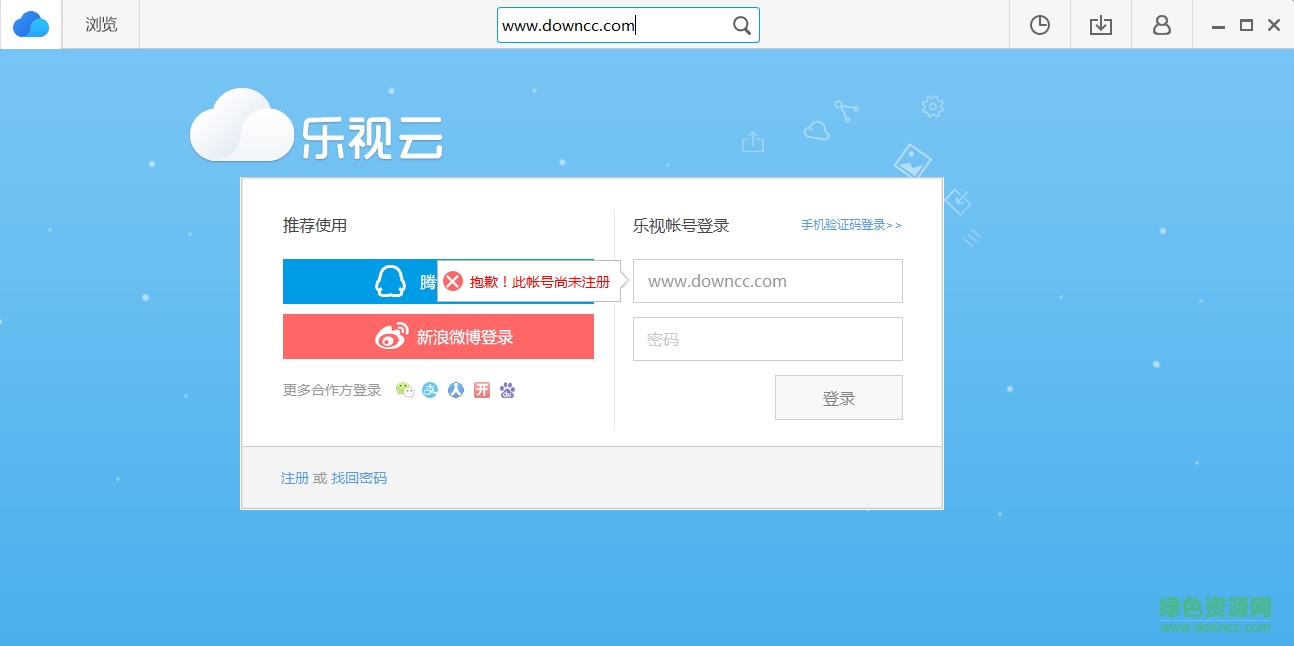Click the 新浪微博登录 button
The image size is (1294, 646).
[x=439, y=336]
